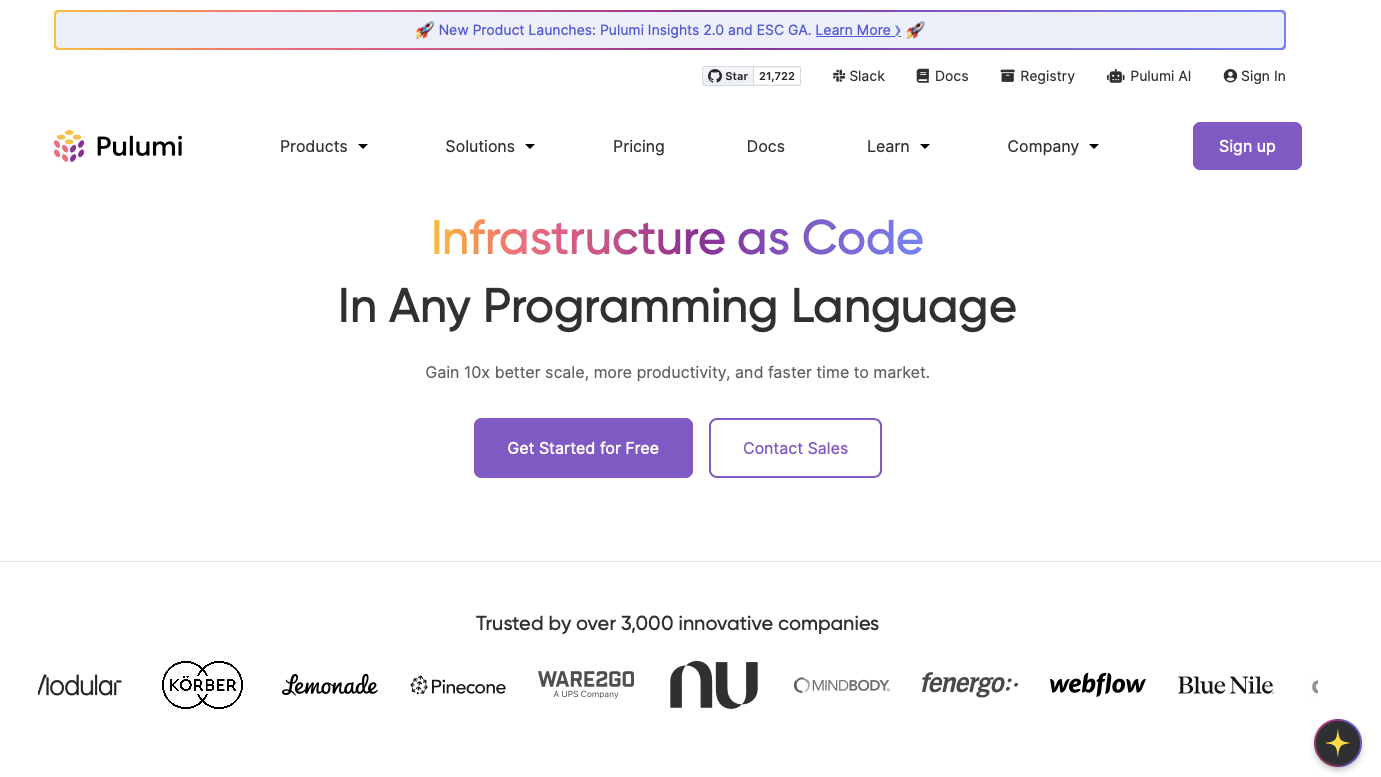Click Get Started for Free

pos(583,448)
